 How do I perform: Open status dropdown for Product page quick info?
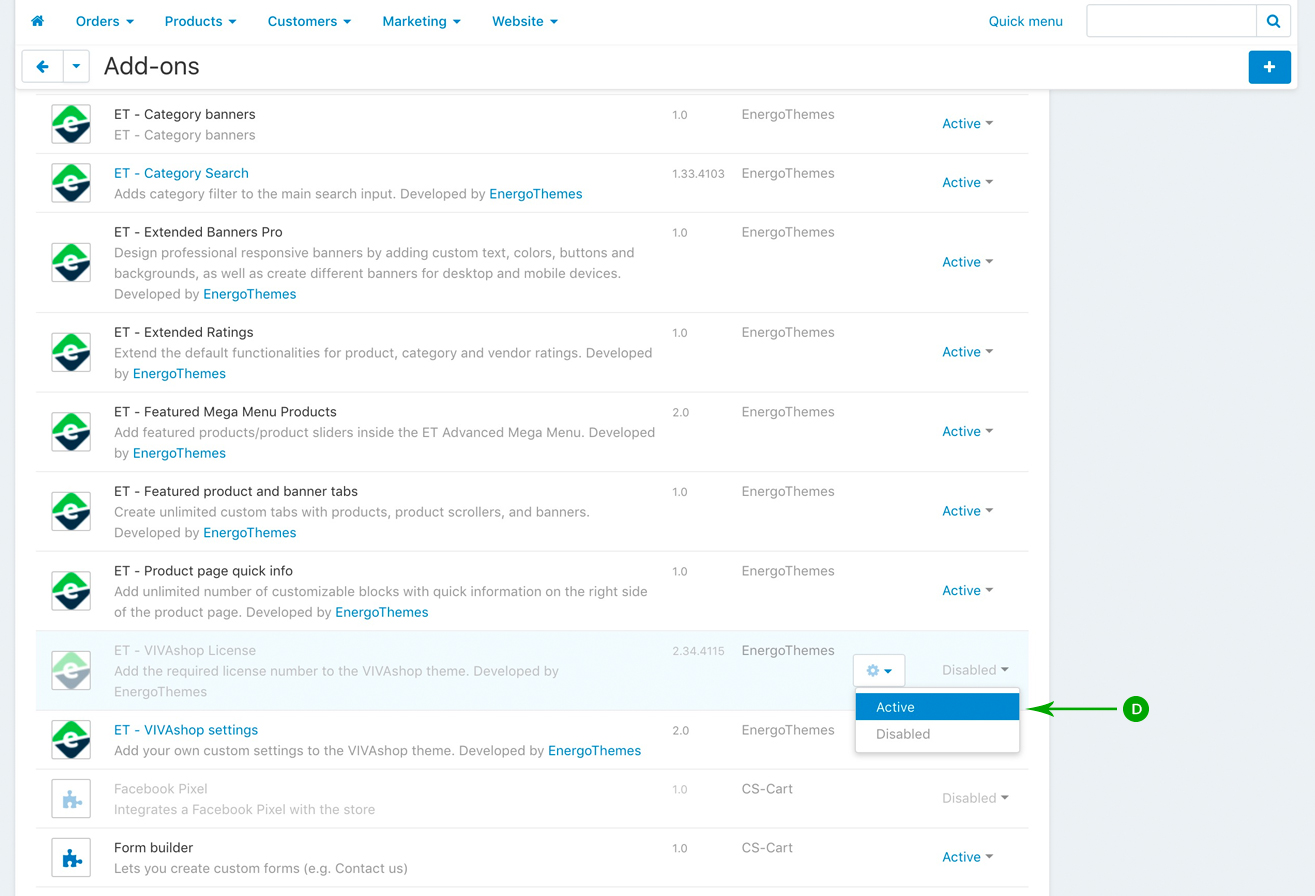967,591
